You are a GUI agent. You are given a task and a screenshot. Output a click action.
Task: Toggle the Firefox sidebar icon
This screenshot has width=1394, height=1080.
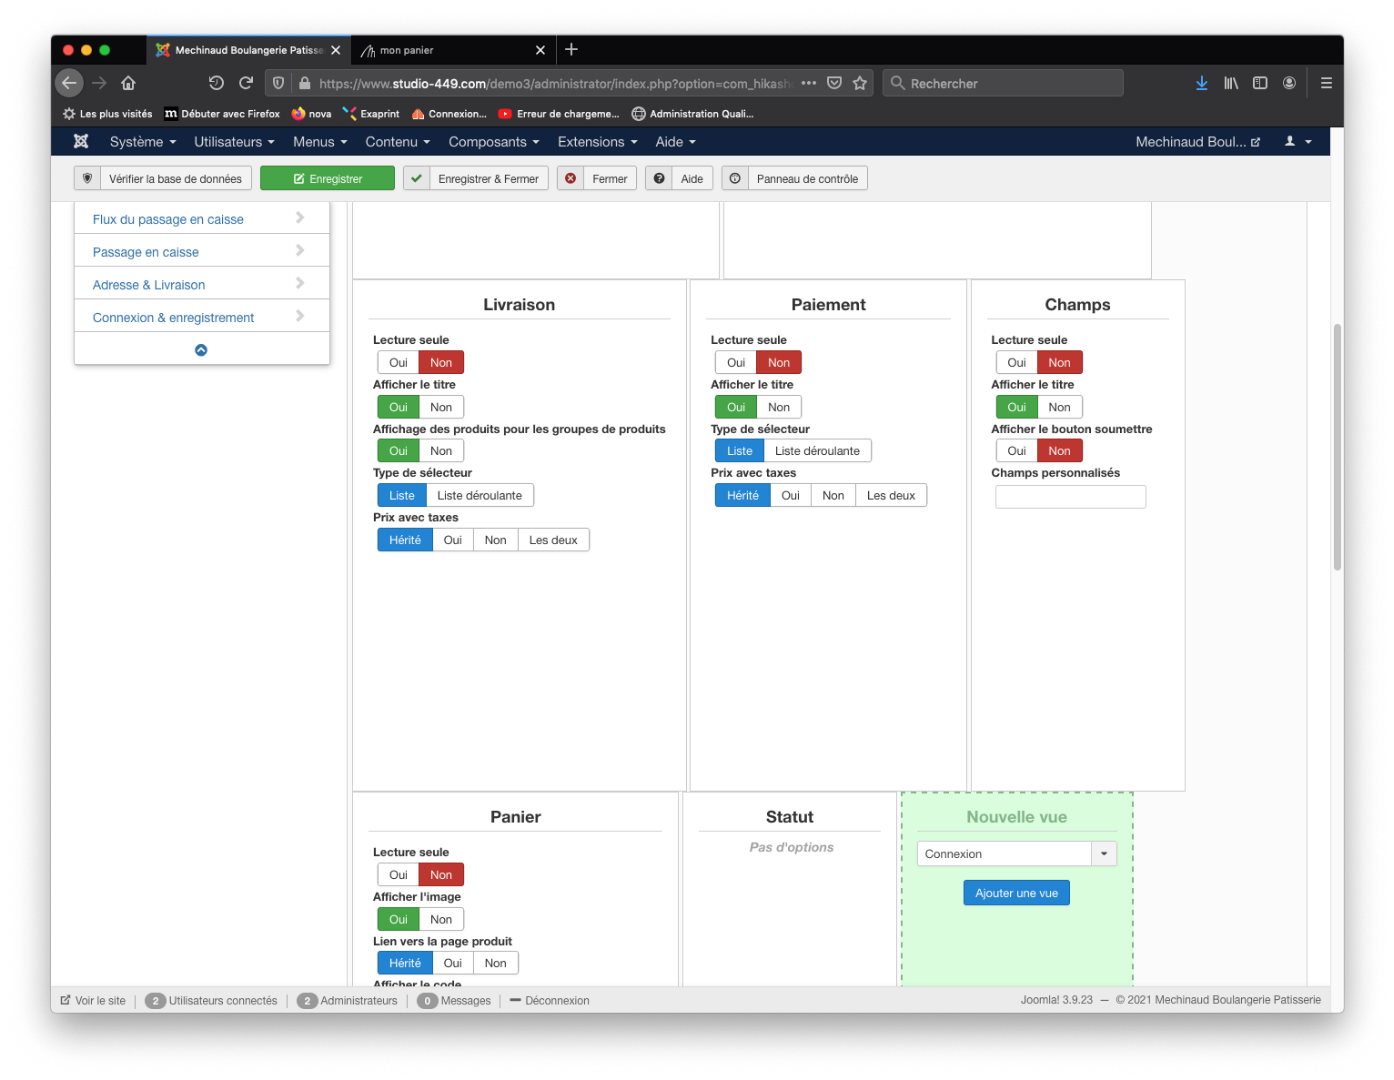1260,83
